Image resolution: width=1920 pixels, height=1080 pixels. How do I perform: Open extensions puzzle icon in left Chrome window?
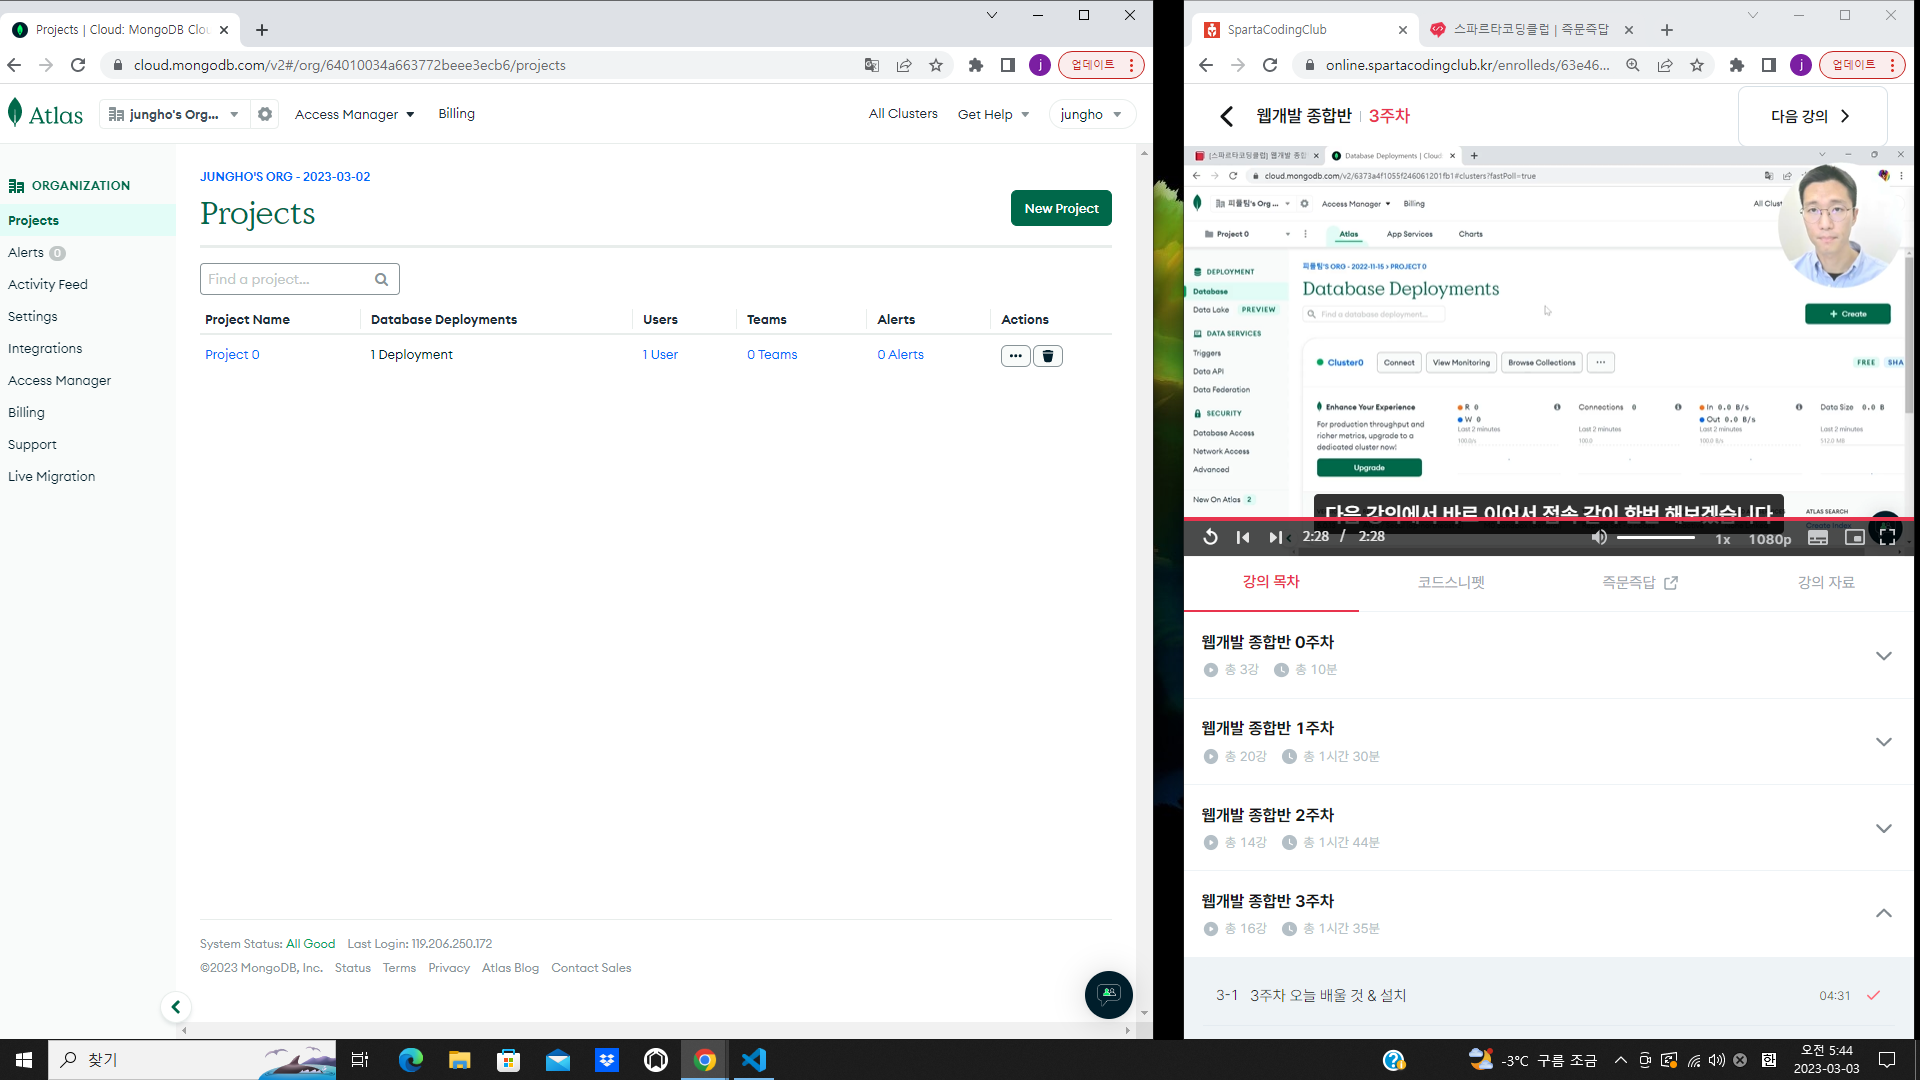[976, 65]
